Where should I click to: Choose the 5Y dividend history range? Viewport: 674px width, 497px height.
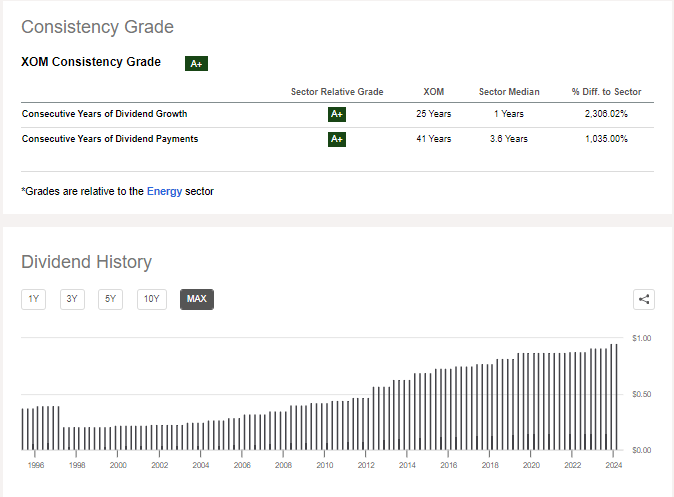coord(110,299)
